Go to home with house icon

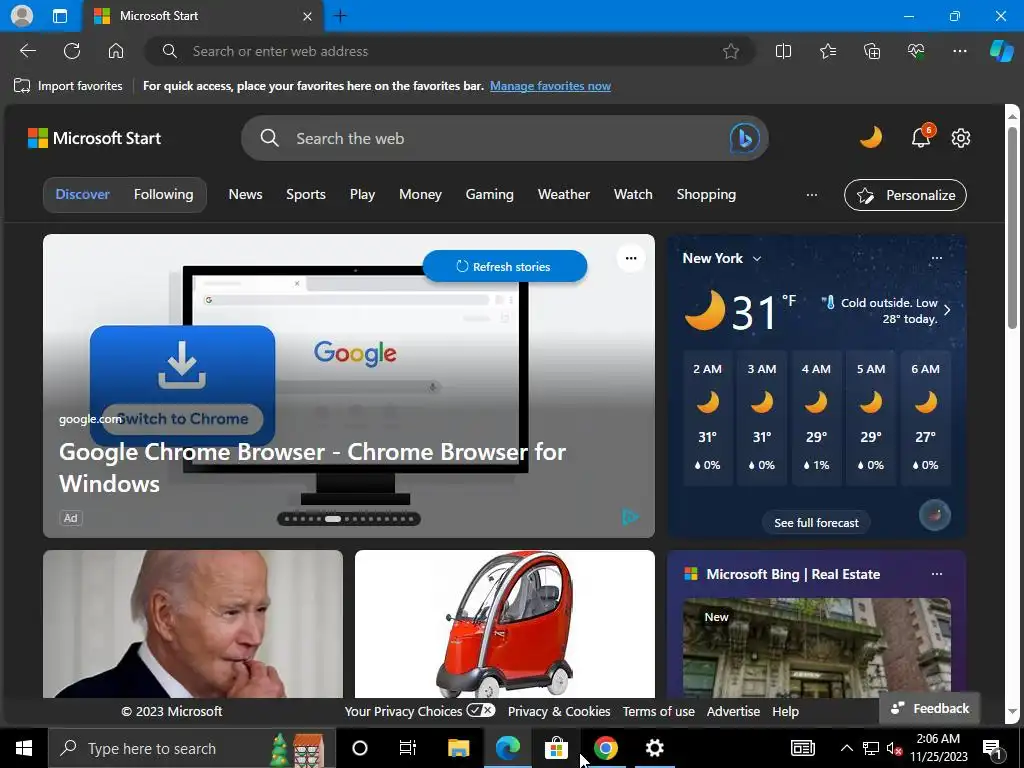[116, 51]
